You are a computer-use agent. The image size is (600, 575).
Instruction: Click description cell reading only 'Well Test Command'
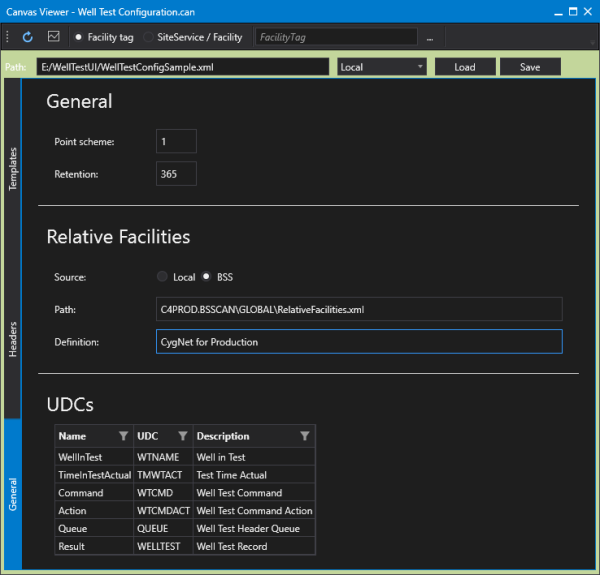[x=254, y=492]
